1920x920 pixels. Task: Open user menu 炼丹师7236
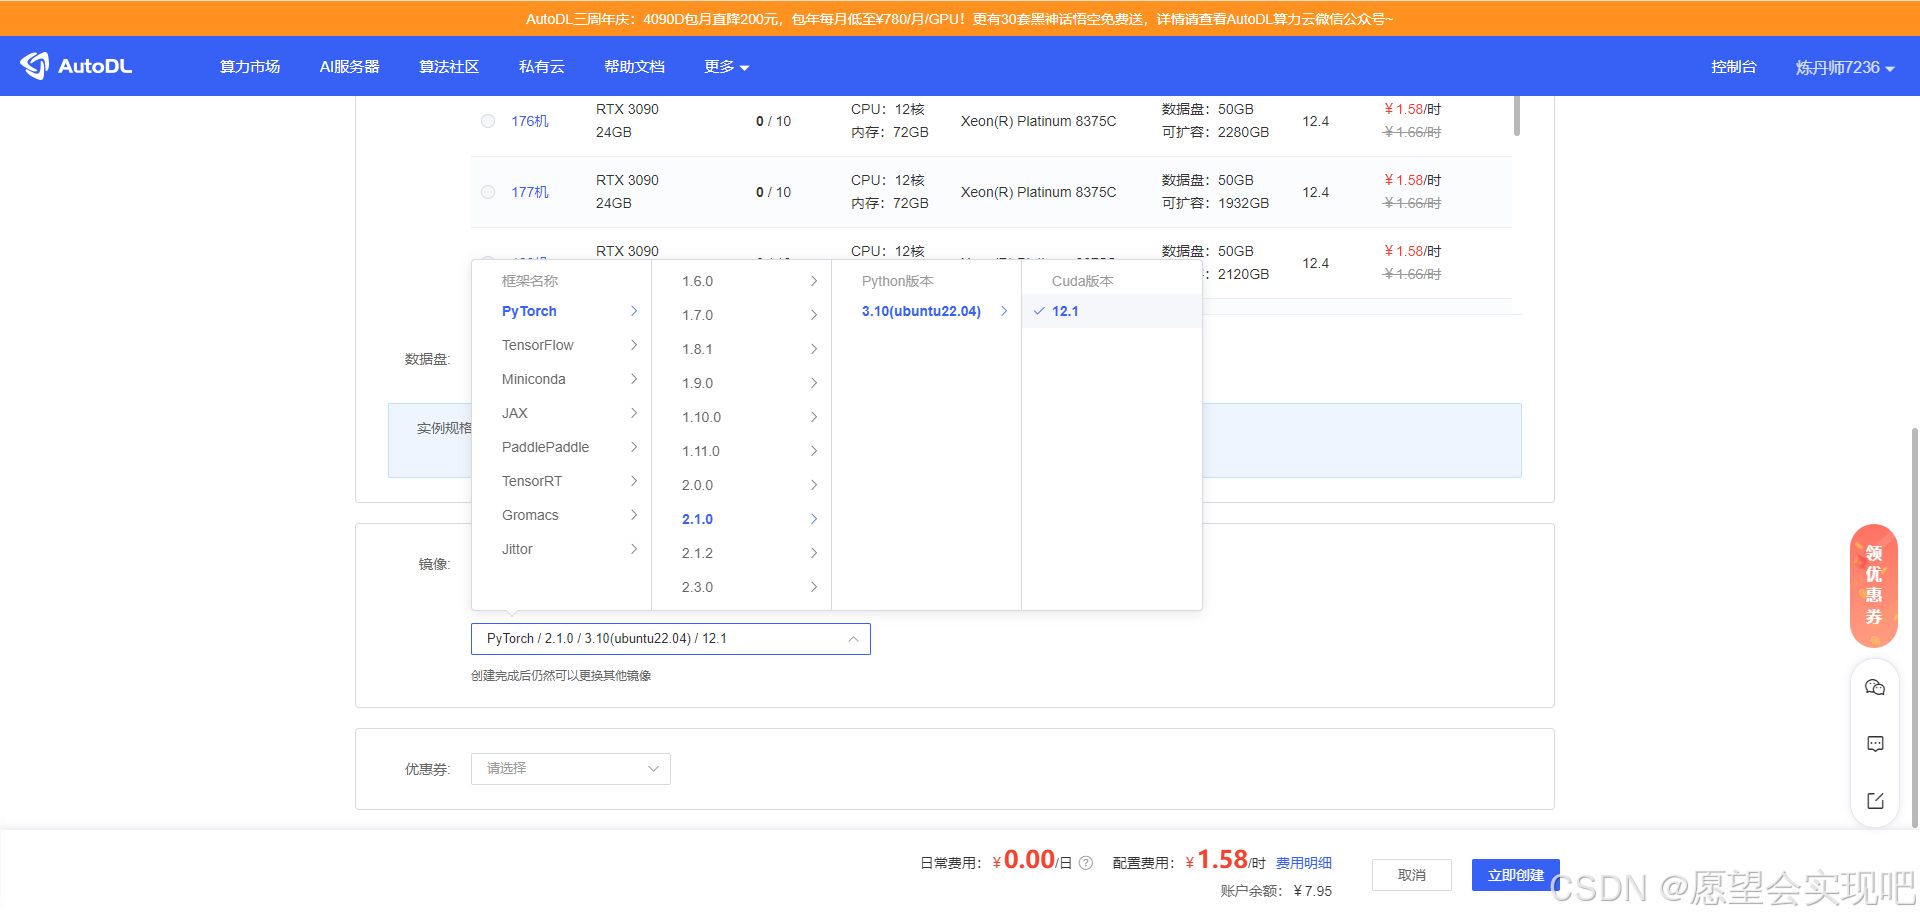point(1845,67)
